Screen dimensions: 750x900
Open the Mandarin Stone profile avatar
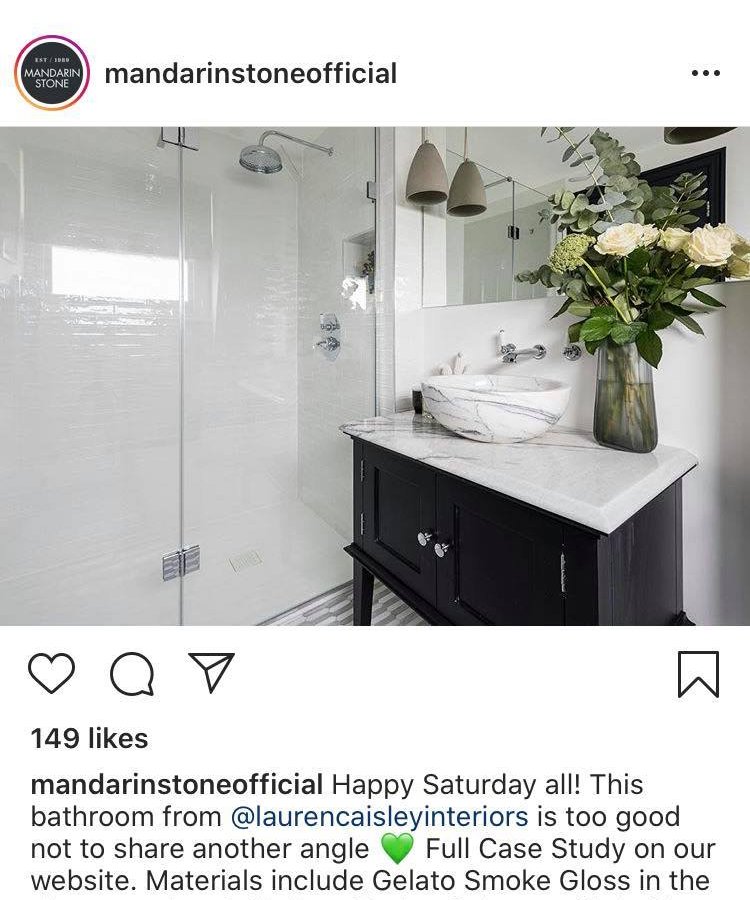[x=52, y=73]
